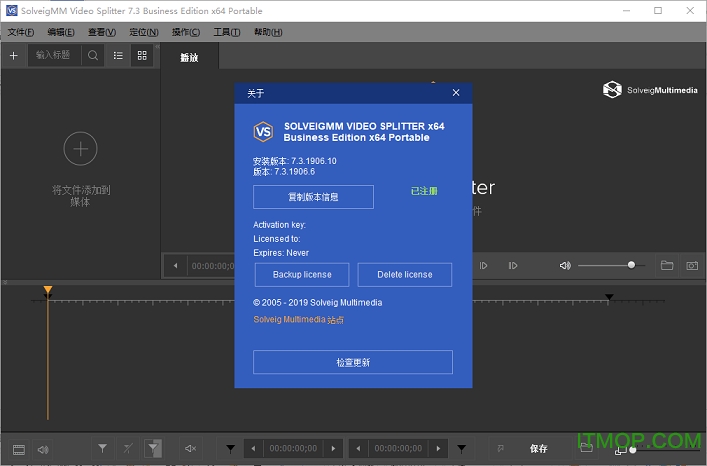The image size is (707, 466).
Task: Click the end marker triangle icon
Action: tap(461, 448)
